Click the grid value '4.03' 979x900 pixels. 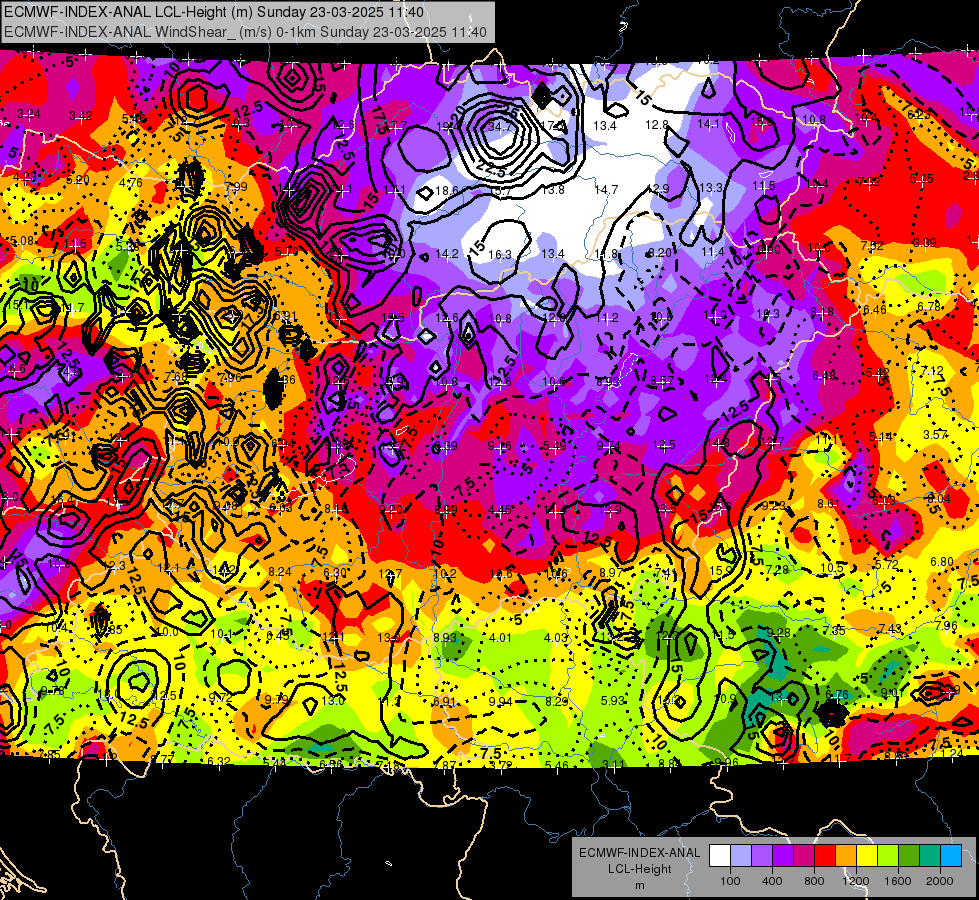click(556, 638)
